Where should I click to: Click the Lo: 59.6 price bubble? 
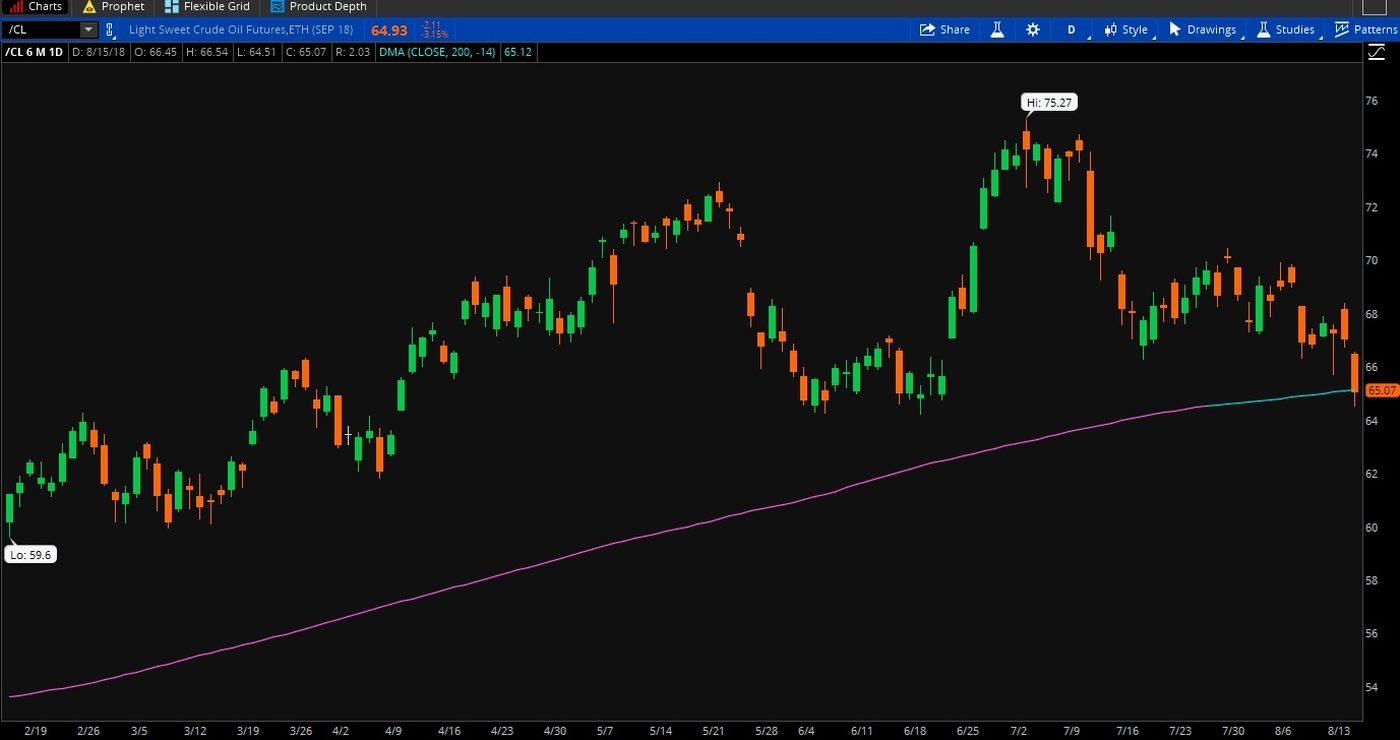point(30,554)
